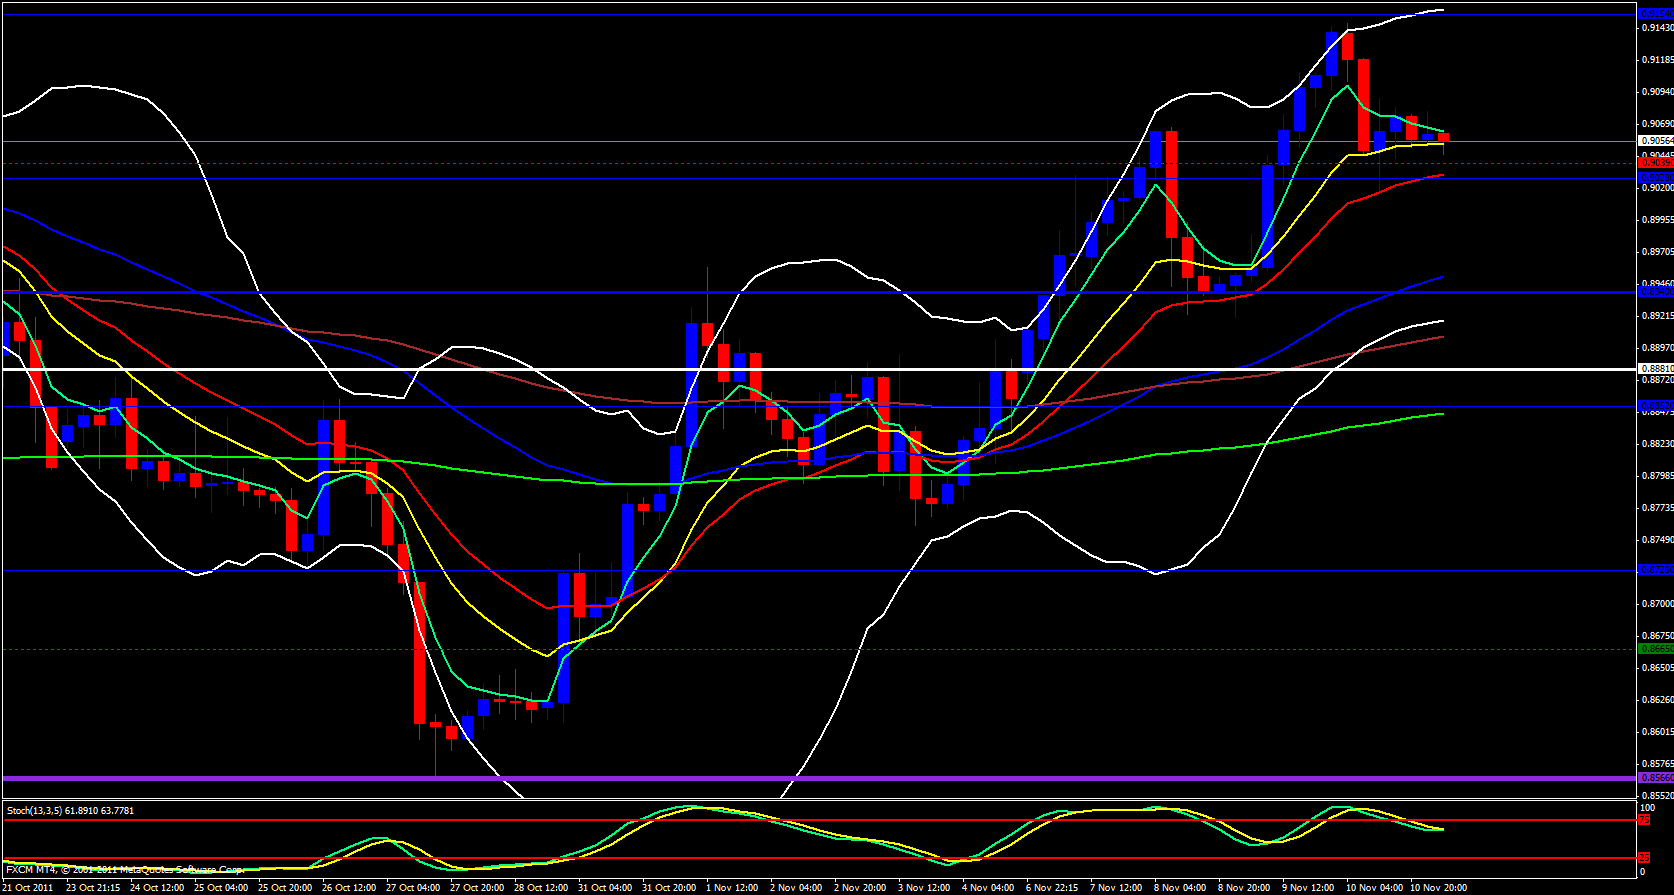Select the purple 0.8566 price level label
Viewport: 1674px width, 895px height.
click(1655, 778)
